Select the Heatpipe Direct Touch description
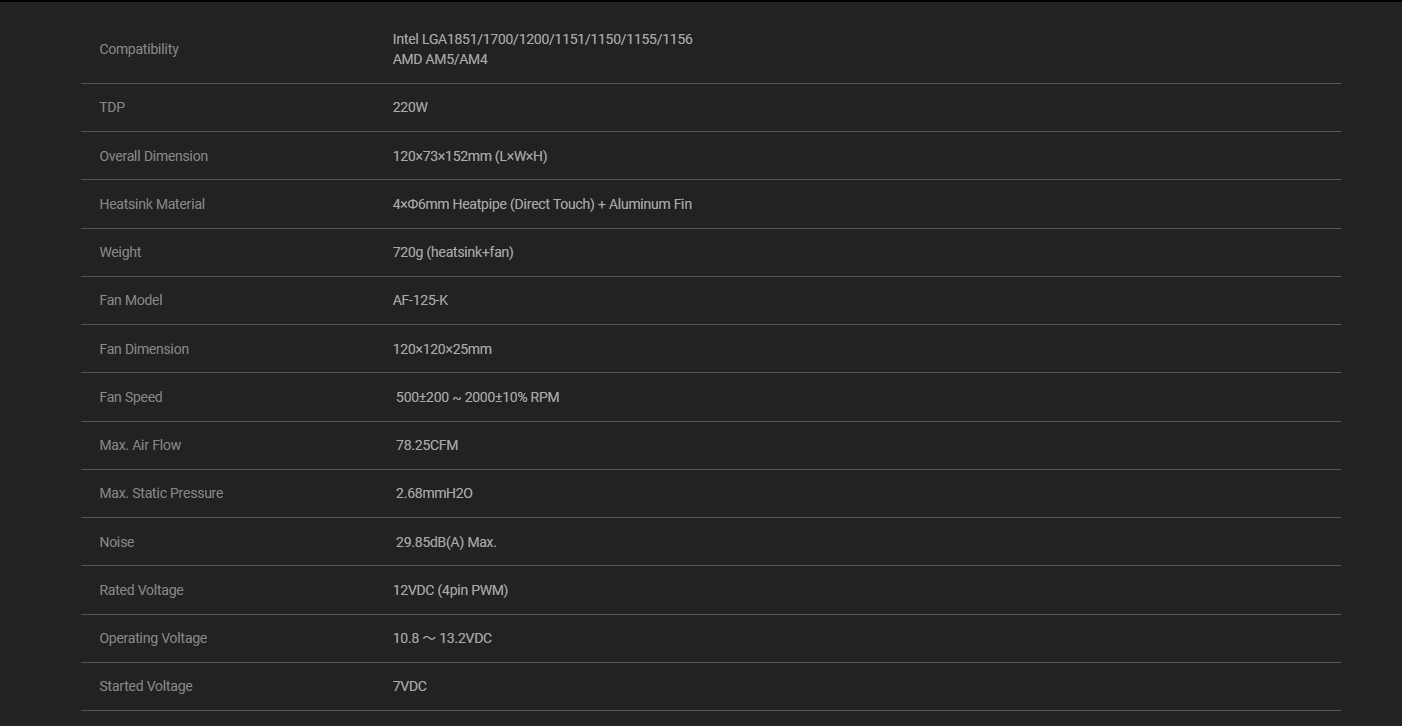This screenshot has height=726, width=1402. (542, 204)
